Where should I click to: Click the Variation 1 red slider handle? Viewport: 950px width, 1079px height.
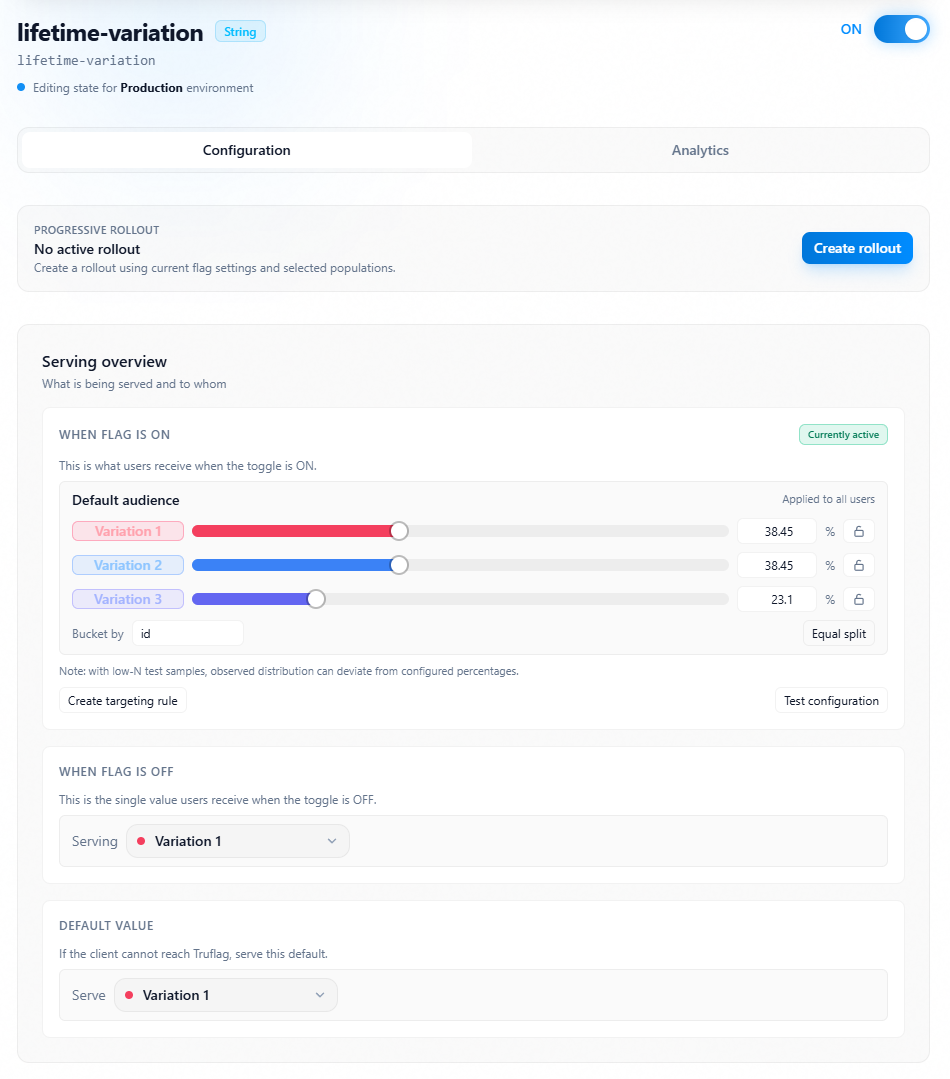click(399, 531)
